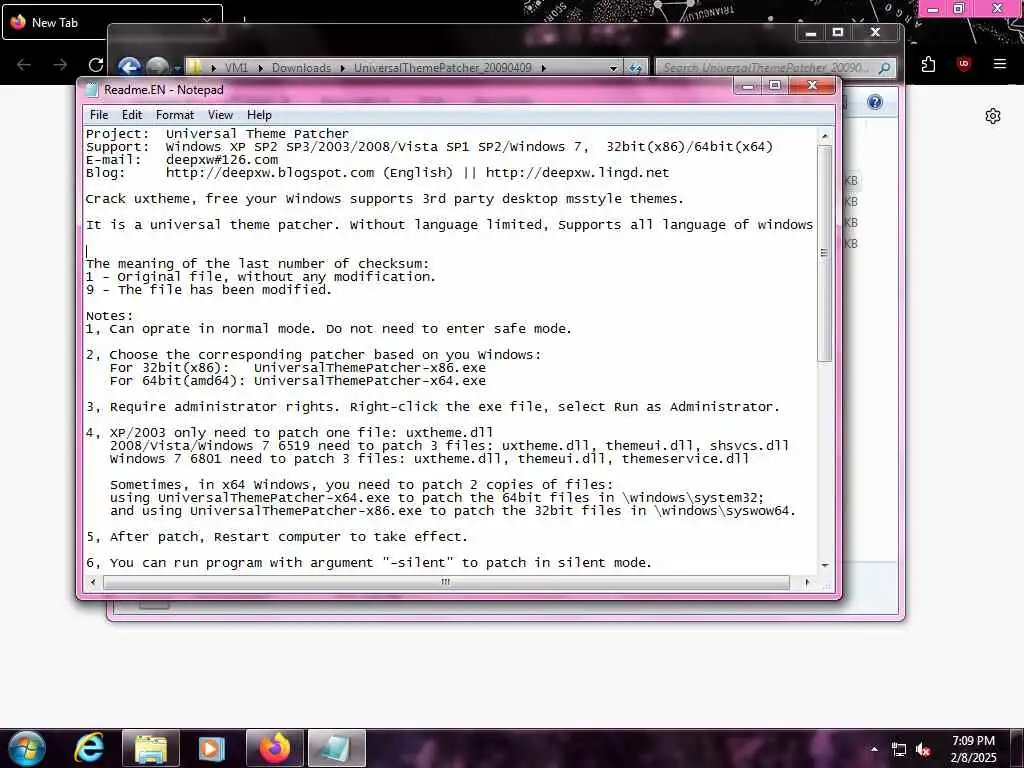Viewport: 1024px width, 768px height.
Task: Switch to Firefox from the taskbar
Action: coord(274,748)
